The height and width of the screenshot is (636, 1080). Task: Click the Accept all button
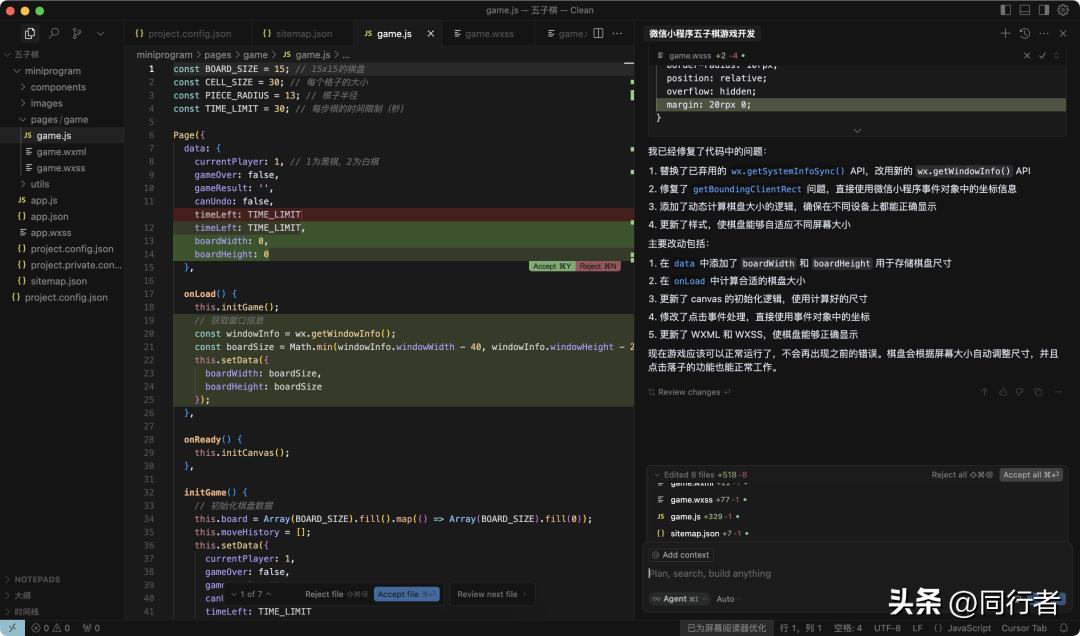pos(1031,475)
